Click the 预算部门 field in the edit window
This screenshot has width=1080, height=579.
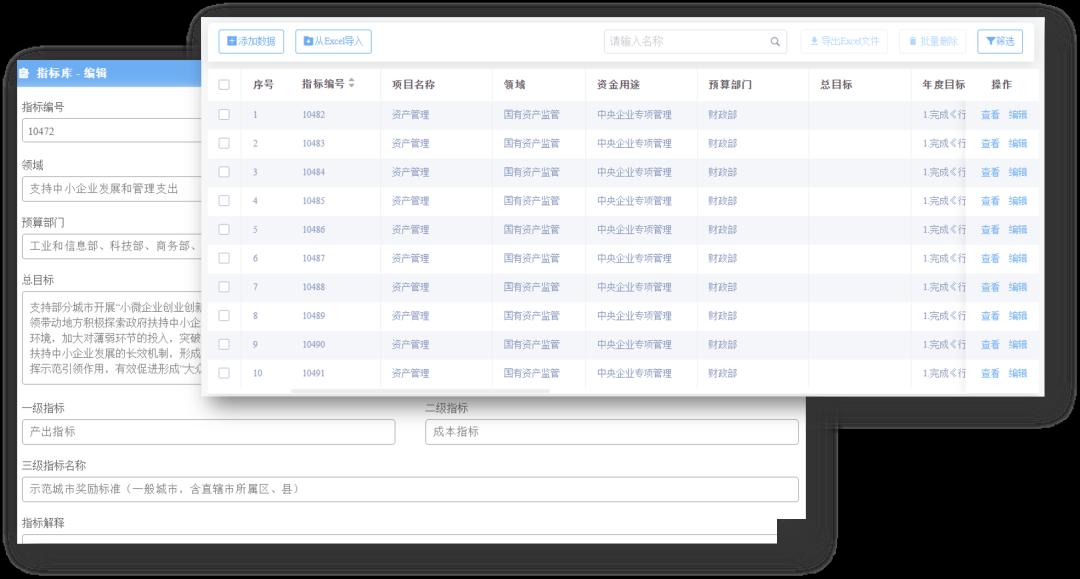pyautogui.click(x=112, y=246)
